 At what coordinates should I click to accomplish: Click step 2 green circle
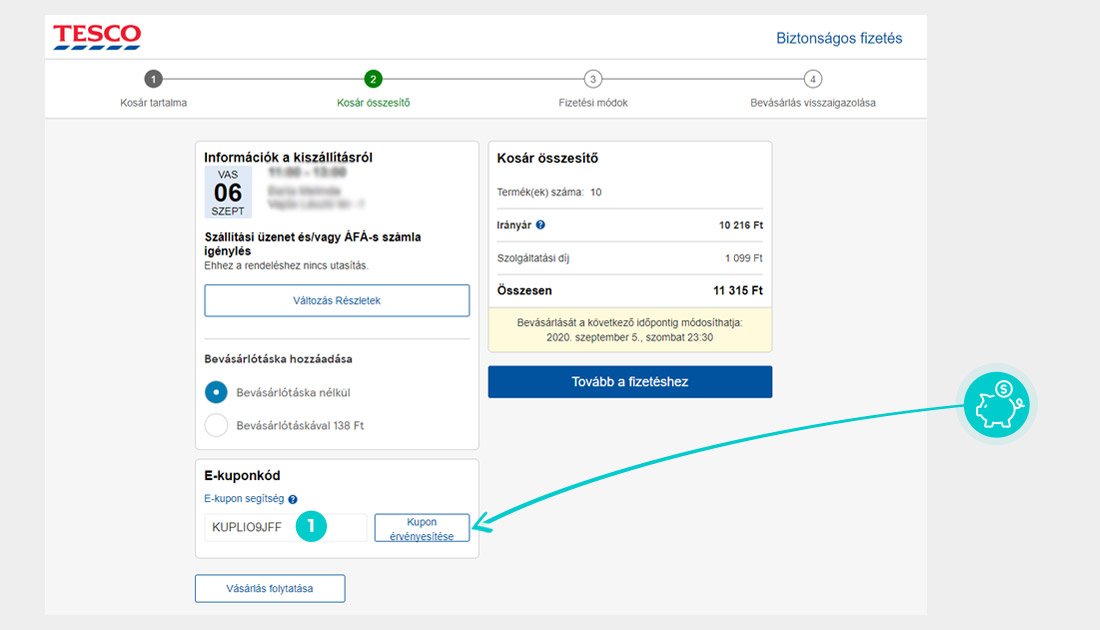click(373, 79)
